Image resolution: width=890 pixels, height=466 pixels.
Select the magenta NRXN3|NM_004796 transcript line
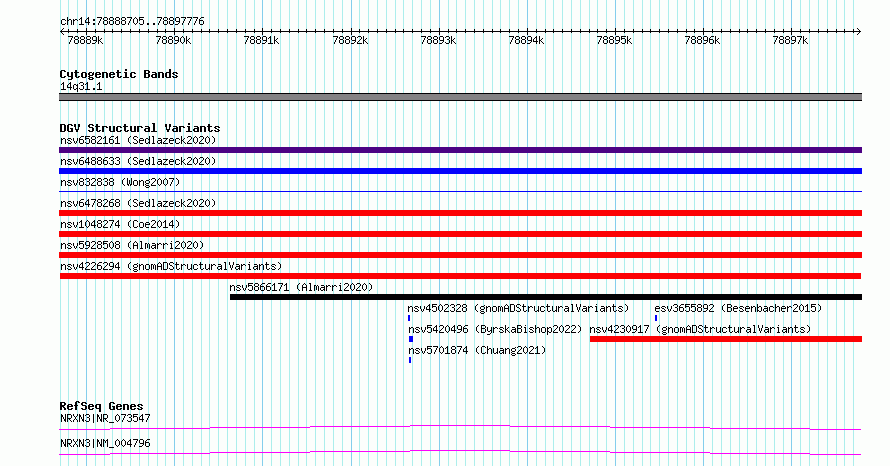pyautogui.click(x=460, y=452)
